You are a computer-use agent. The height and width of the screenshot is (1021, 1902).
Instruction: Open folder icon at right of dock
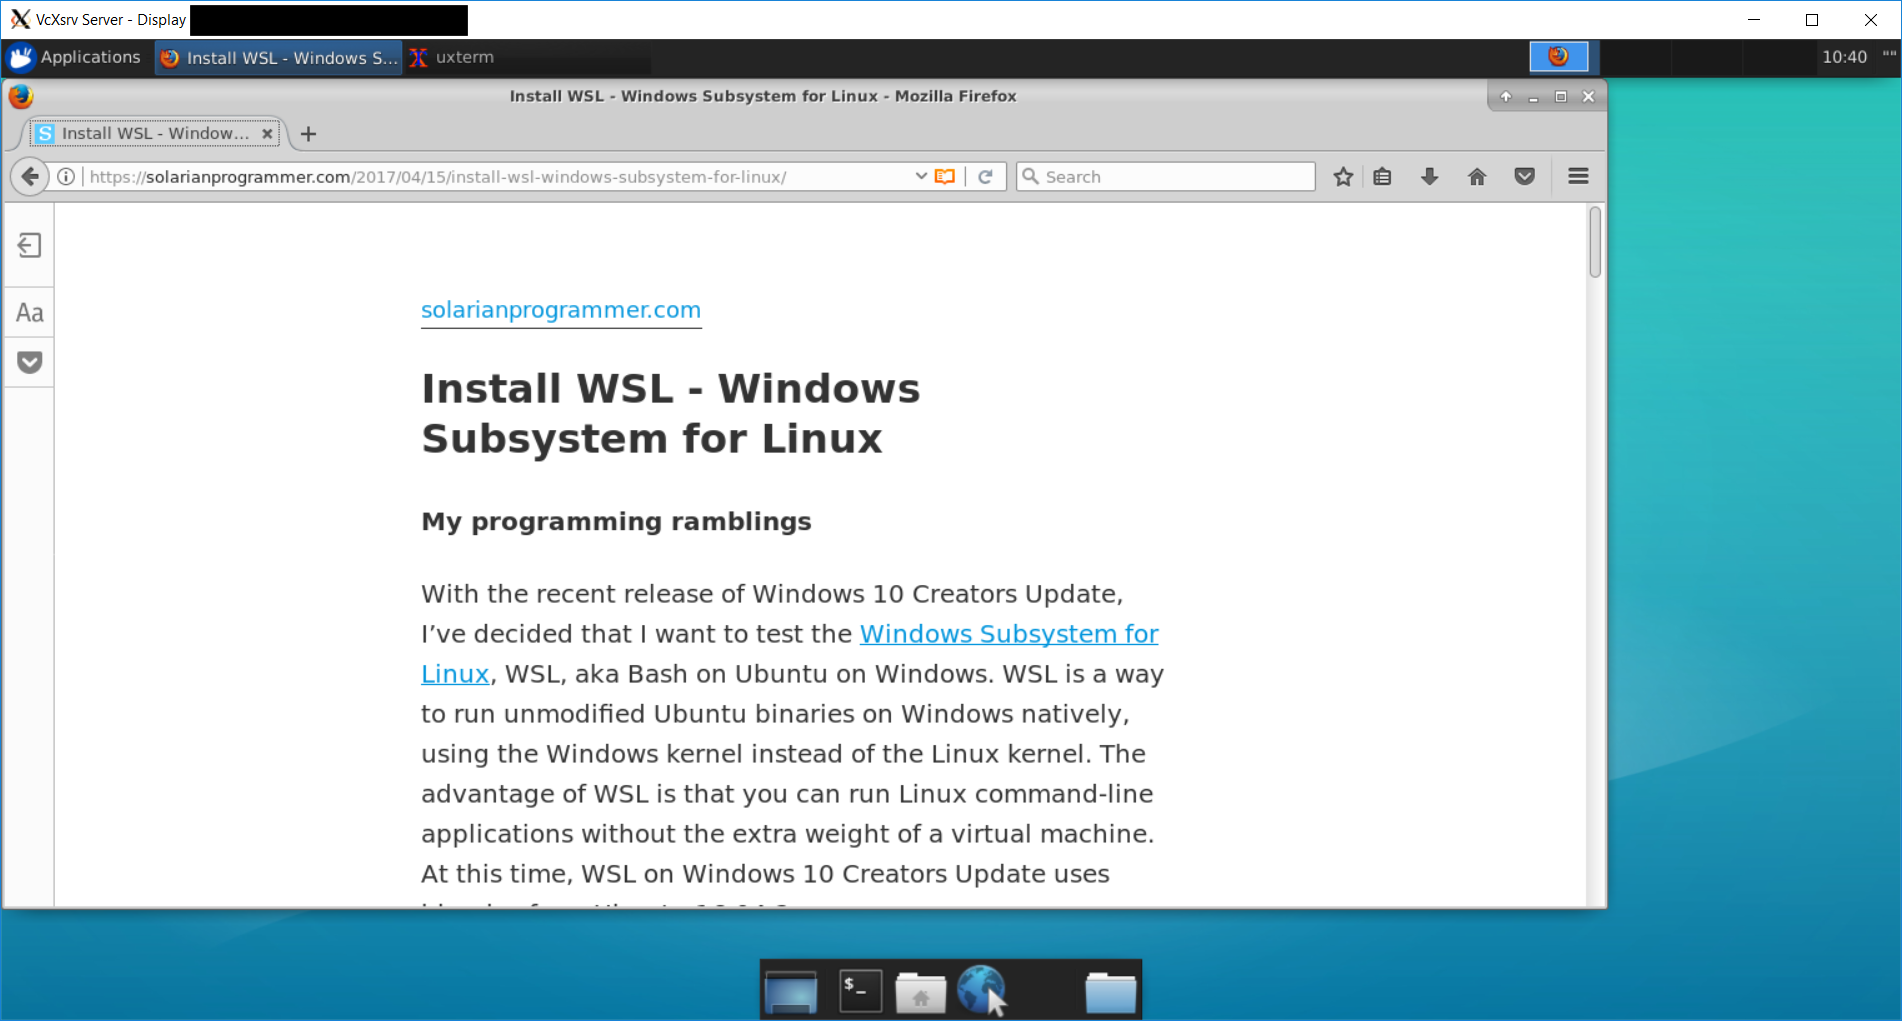coord(1110,991)
